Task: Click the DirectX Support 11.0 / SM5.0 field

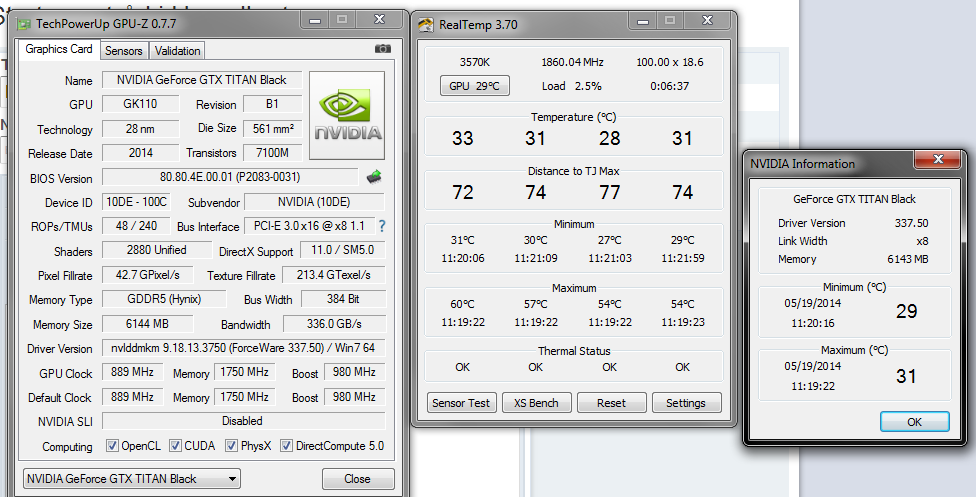Action: click(x=343, y=250)
